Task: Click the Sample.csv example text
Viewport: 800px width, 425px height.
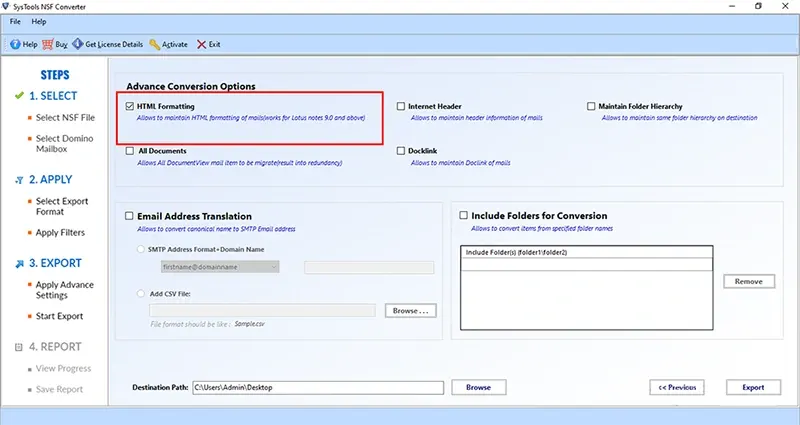Action: click(249, 324)
